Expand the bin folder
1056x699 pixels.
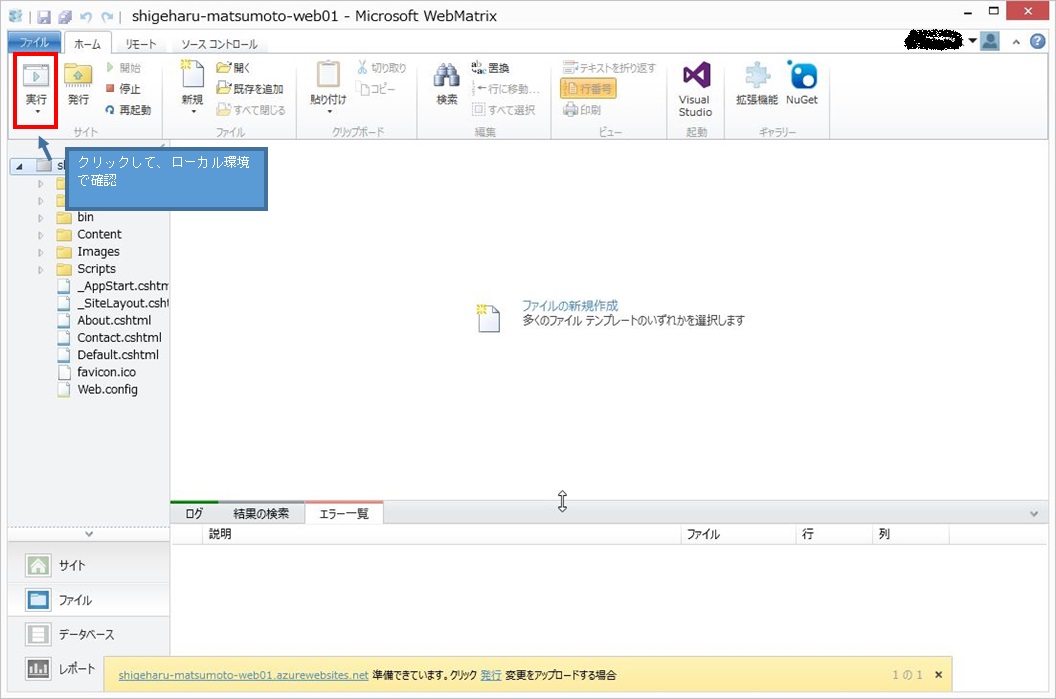click(x=40, y=218)
